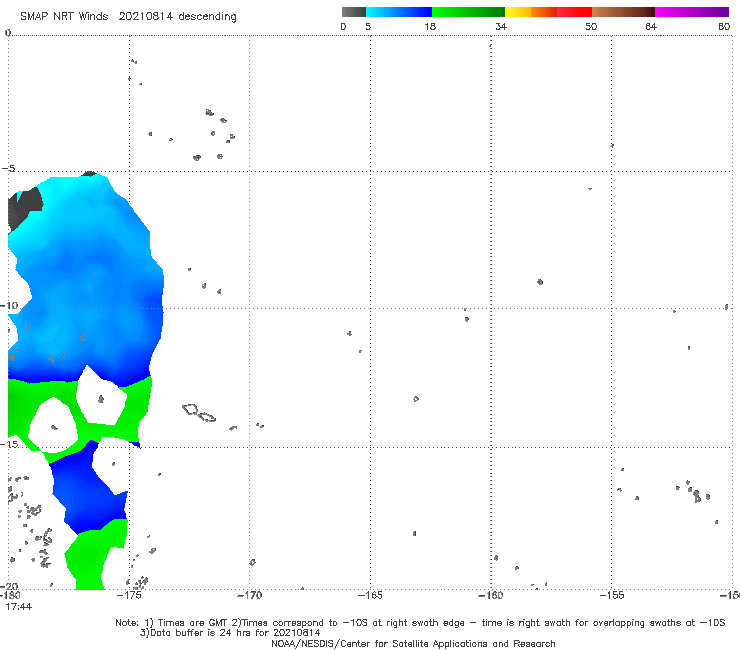Click the colorbar label '34'
740x650 pixels.
coord(501,27)
